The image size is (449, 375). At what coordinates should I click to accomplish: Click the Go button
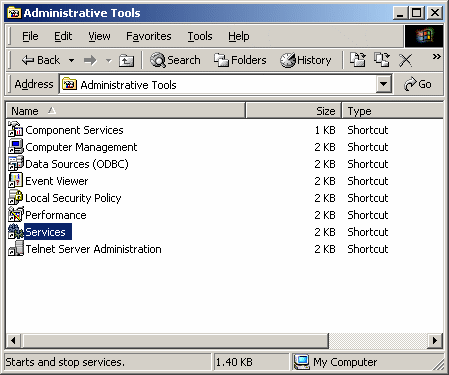click(418, 84)
